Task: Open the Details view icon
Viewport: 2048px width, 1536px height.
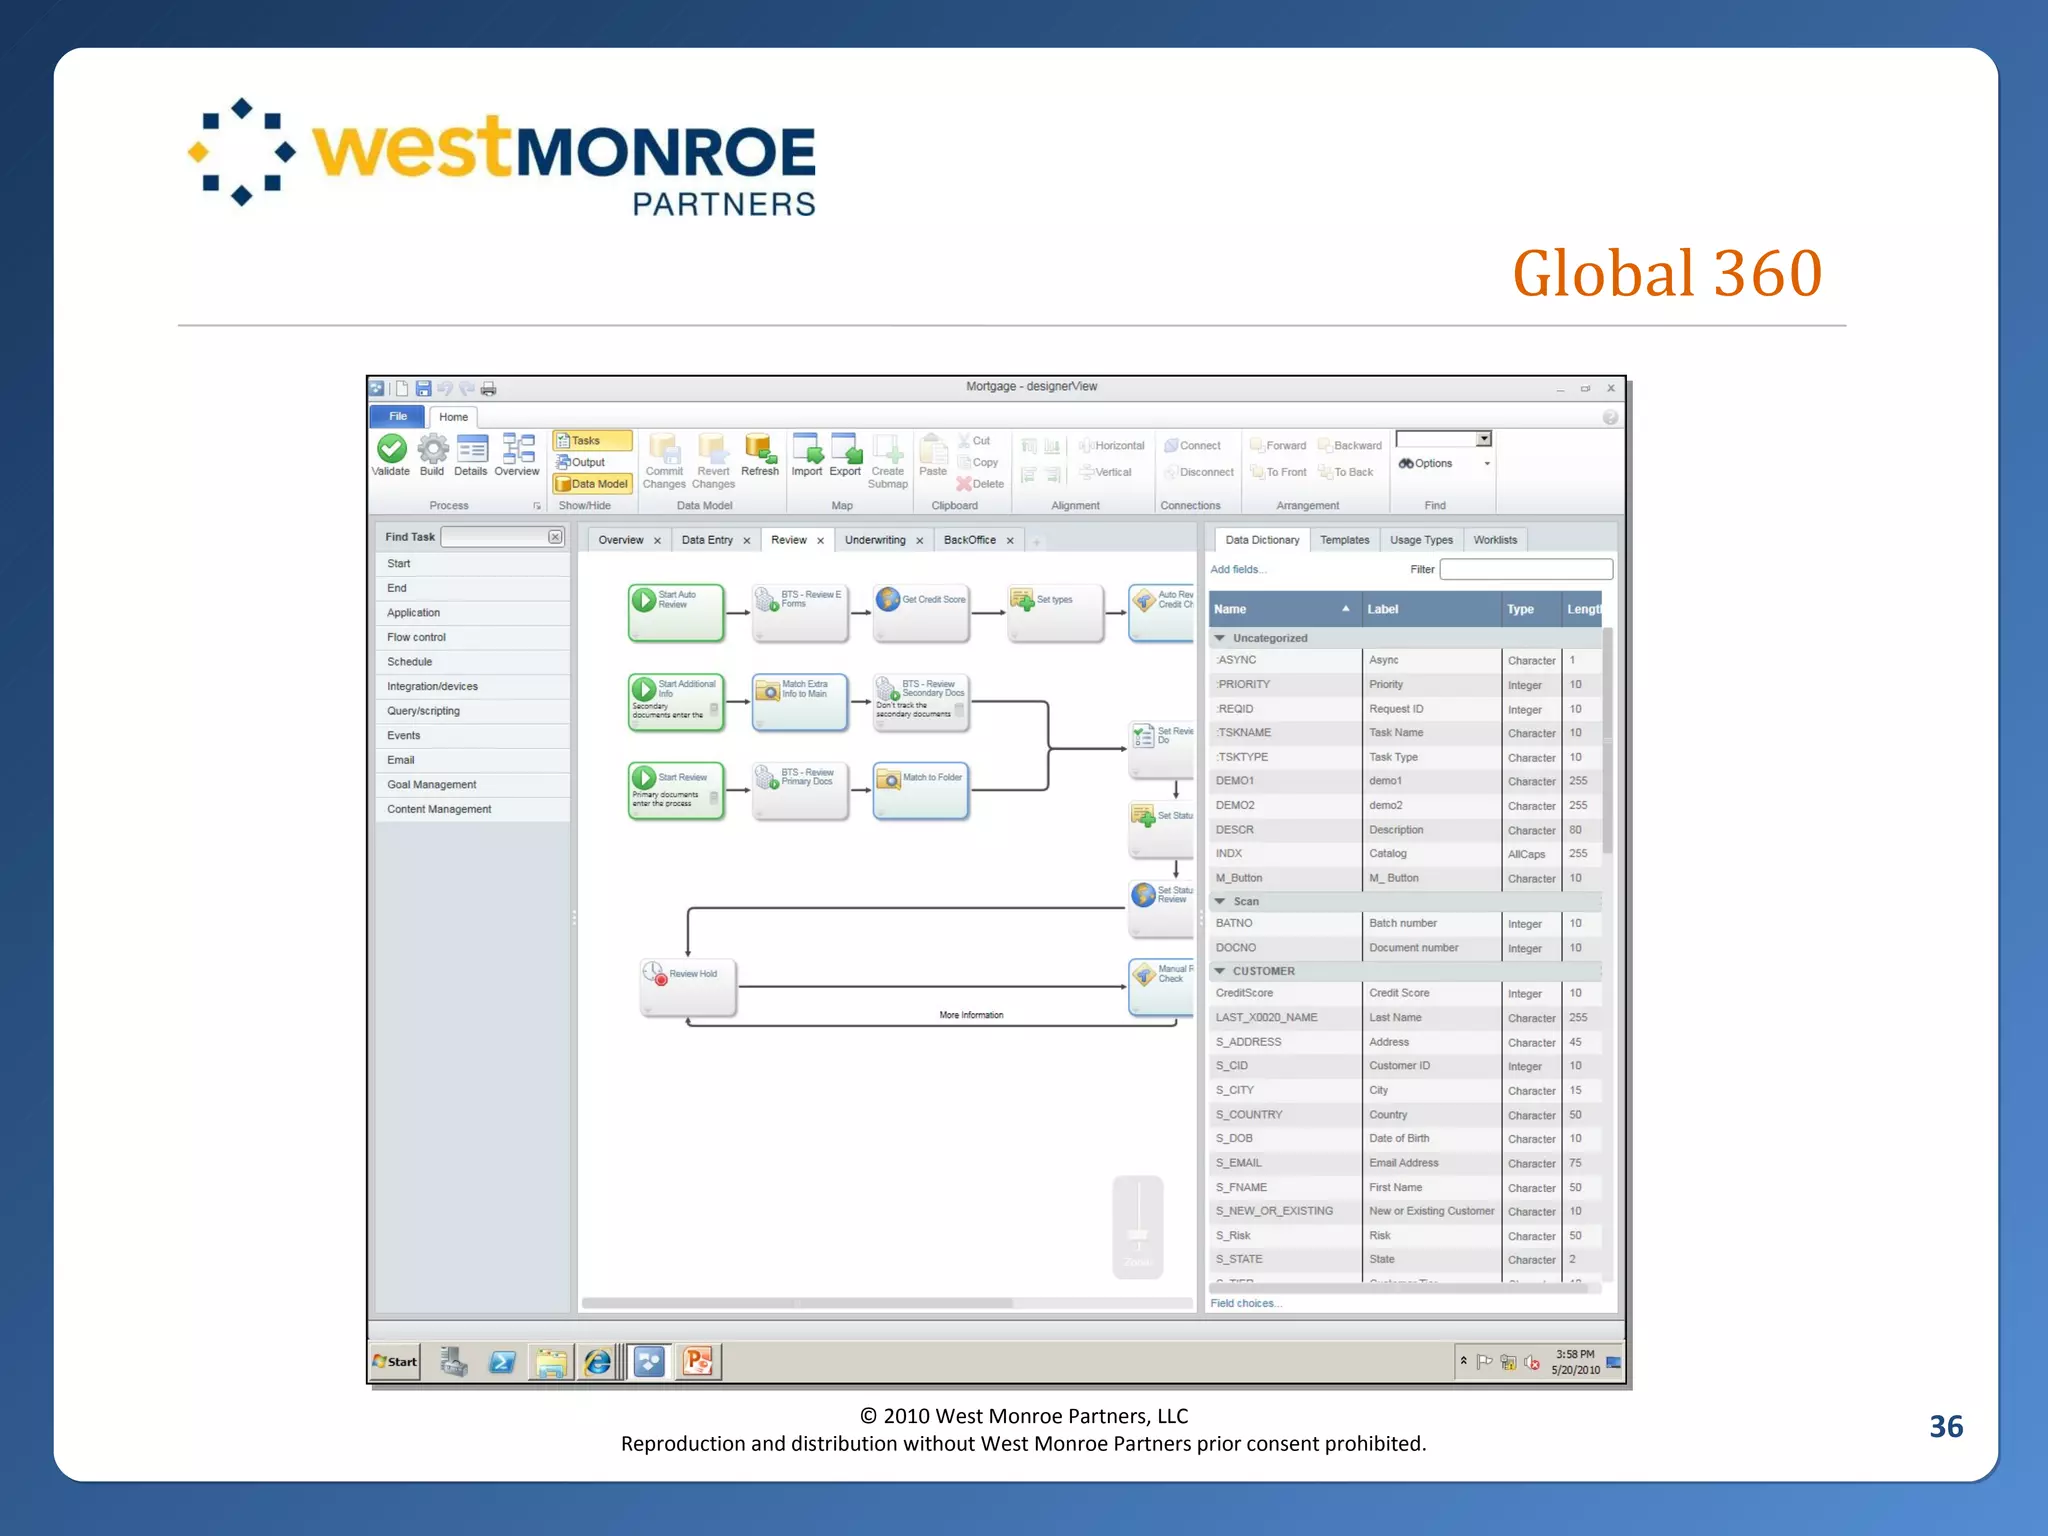Action: pos(471,449)
